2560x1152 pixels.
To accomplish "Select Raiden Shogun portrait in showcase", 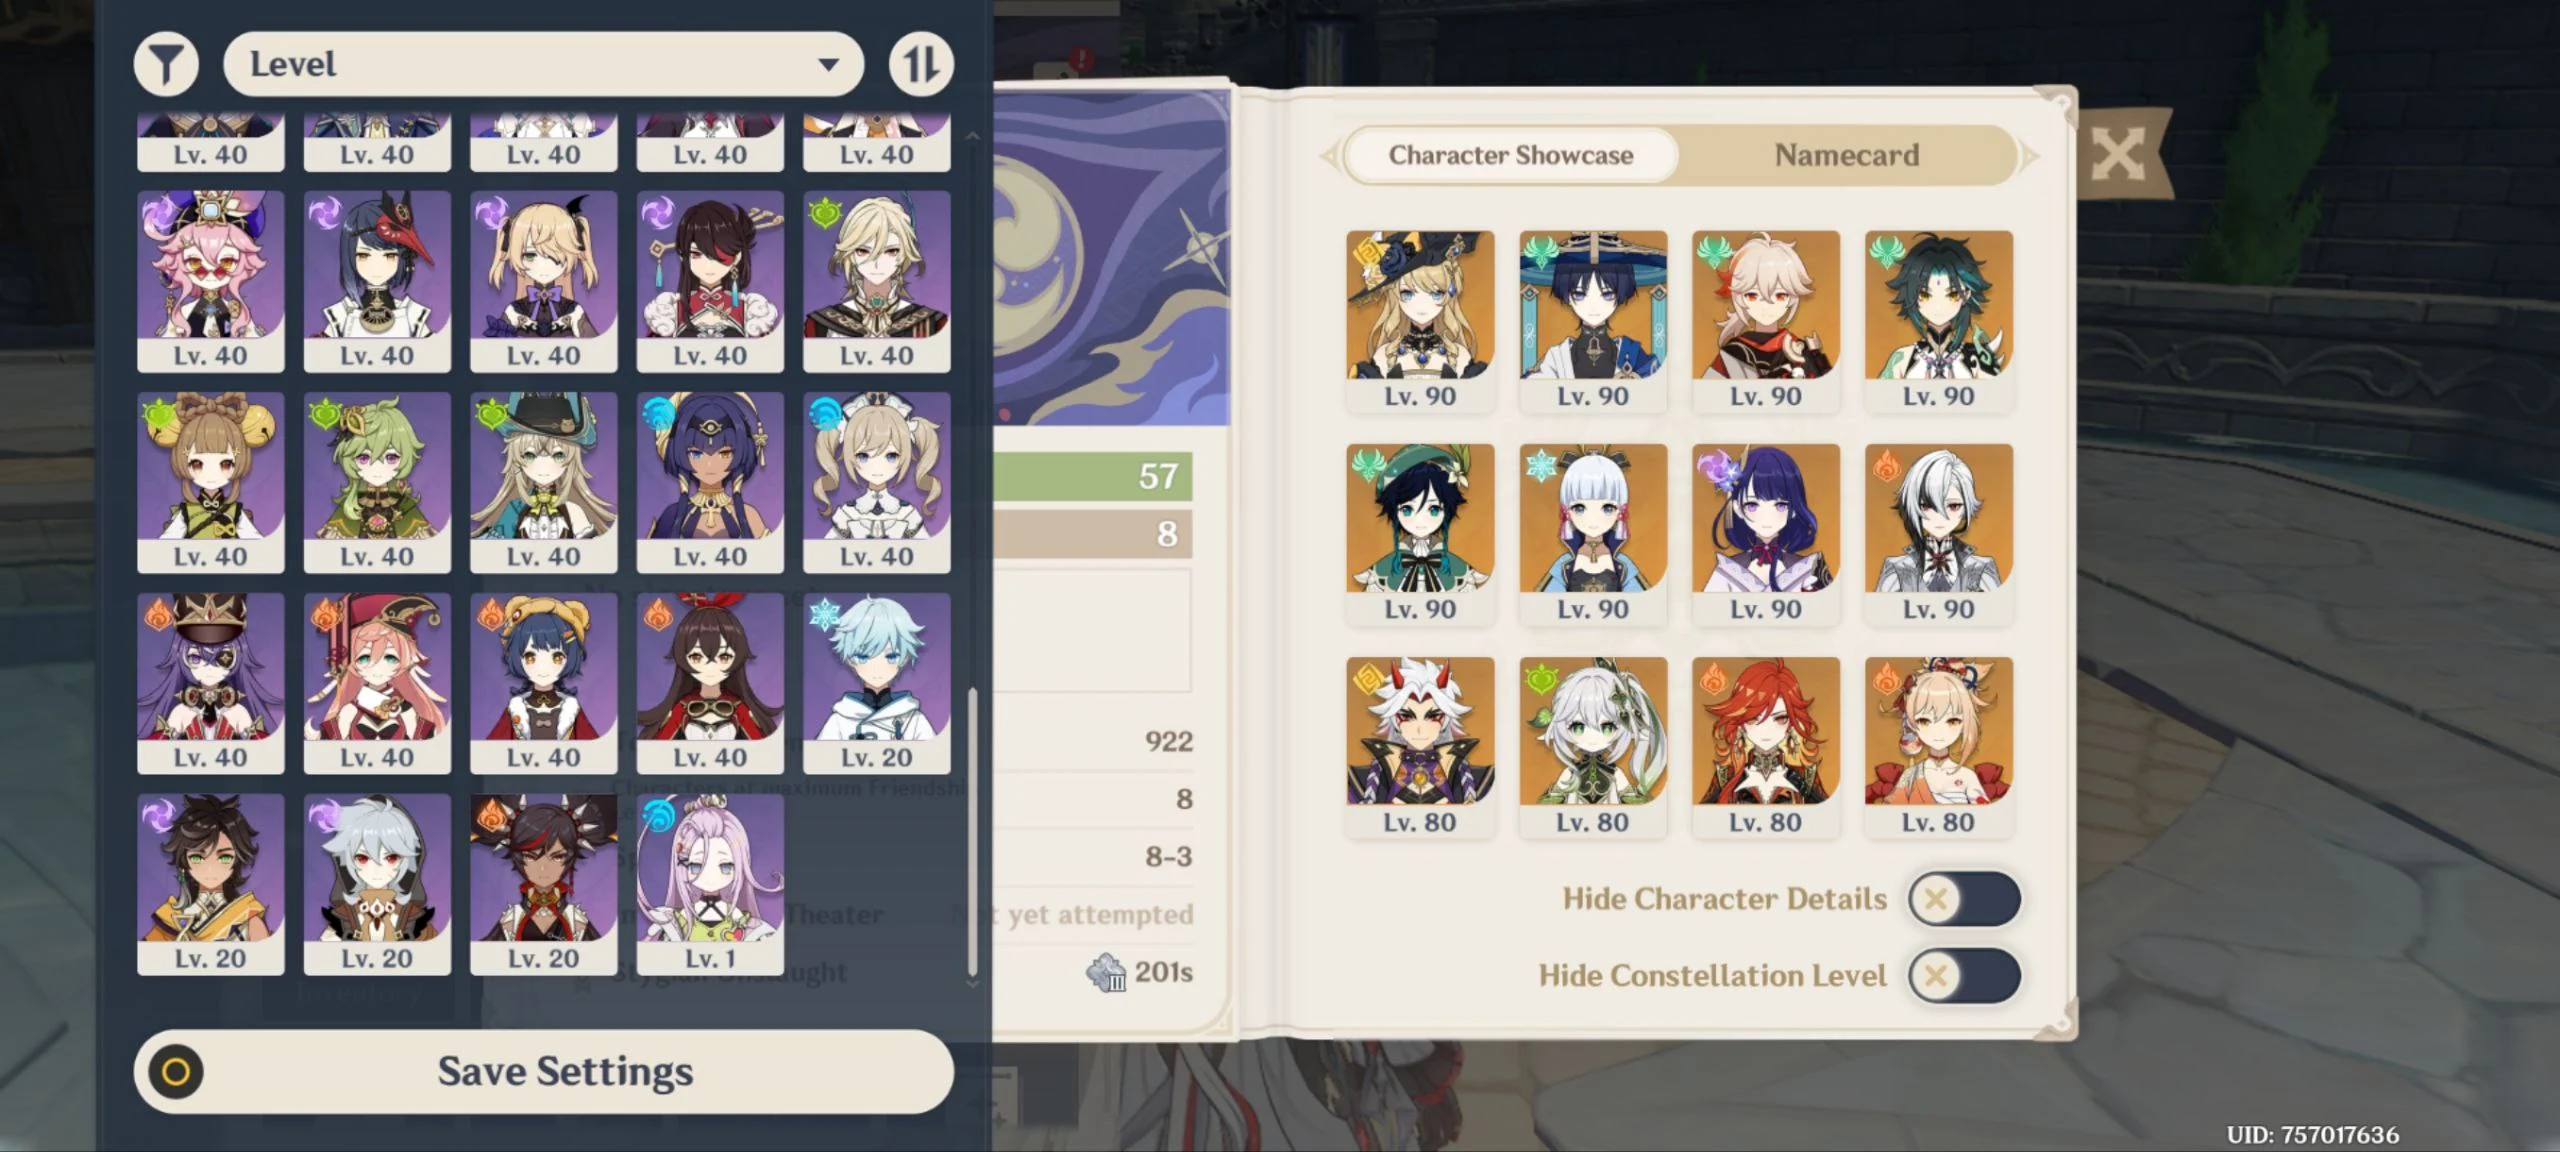I will tap(1765, 534).
